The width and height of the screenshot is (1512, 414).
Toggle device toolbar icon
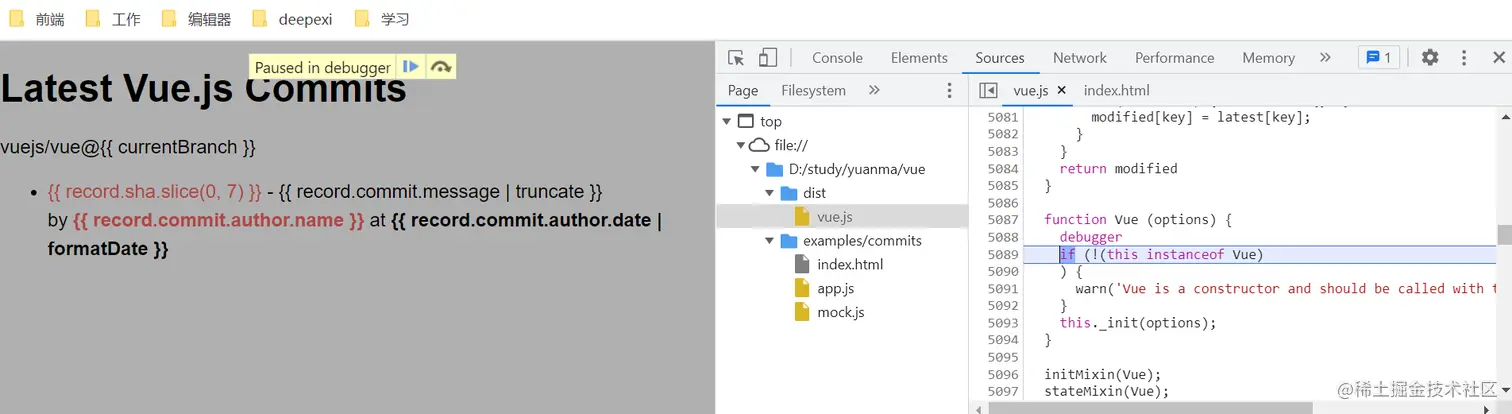[768, 58]
